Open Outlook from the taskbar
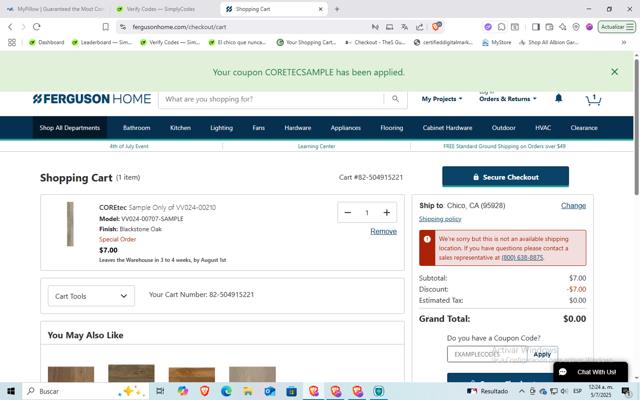 [269, 391]
